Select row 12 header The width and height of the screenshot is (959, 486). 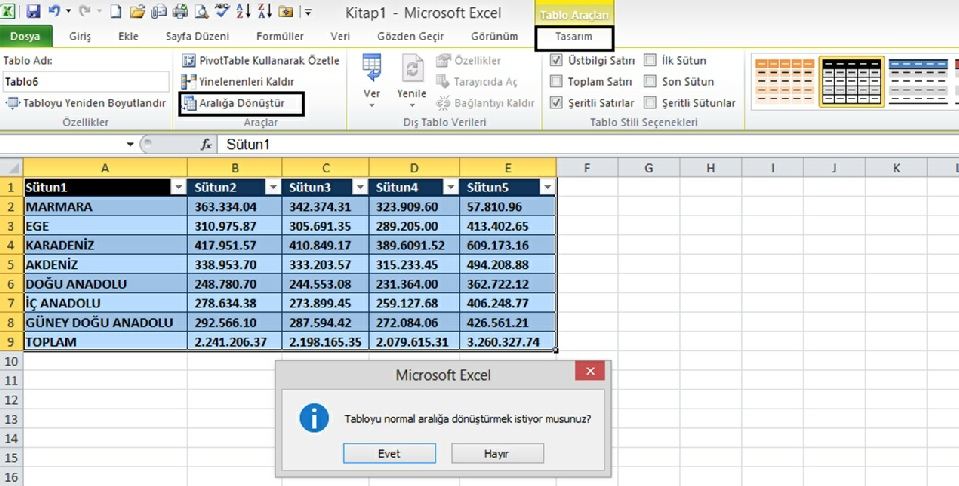pyautogui.click(x=12, y=400)
